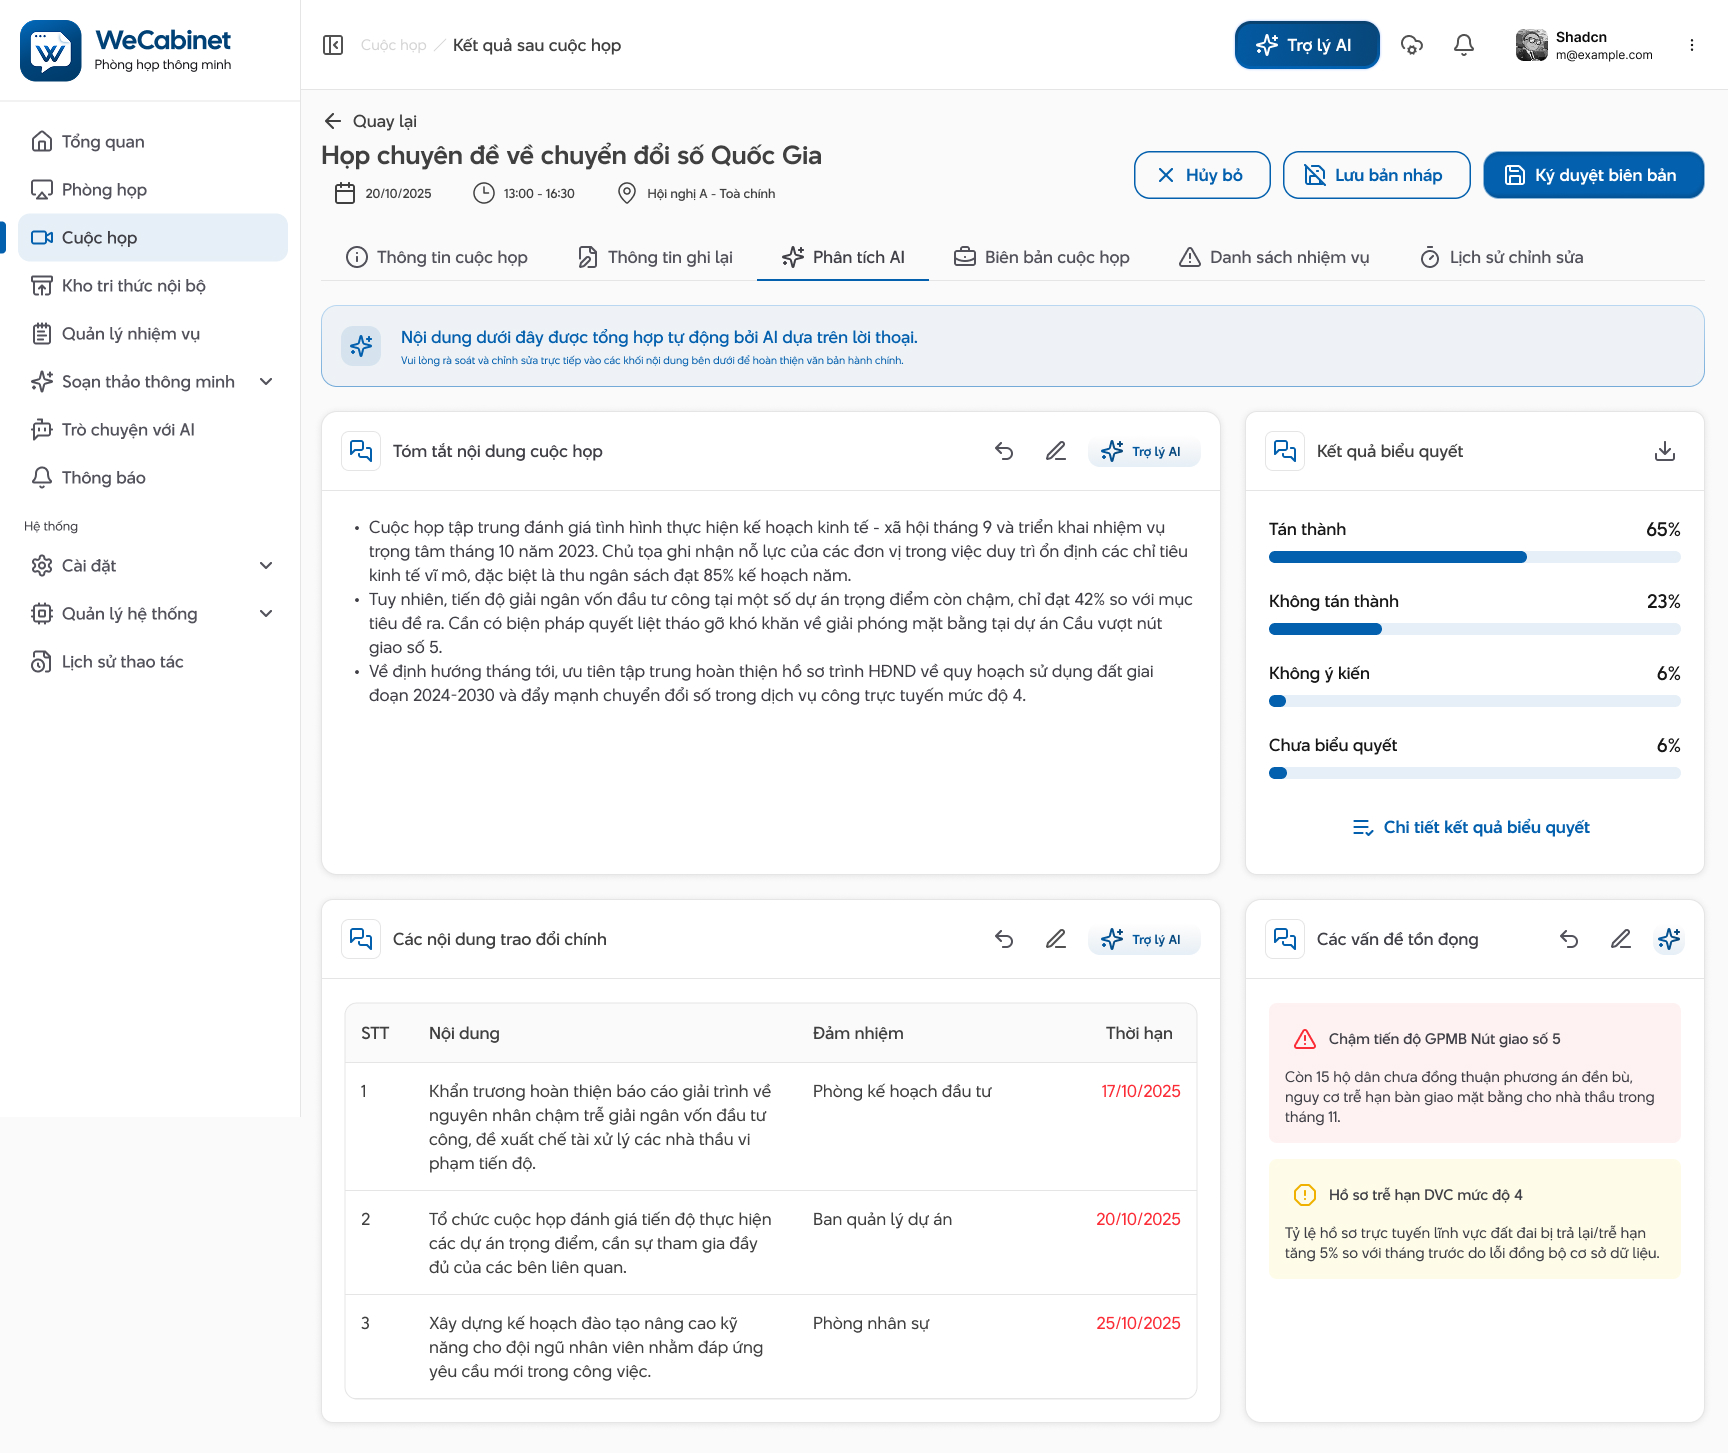Switch to the Biên bản cuộc họp tab
This screenshot has width=1728, height=1453.
tap(1042, 257)
